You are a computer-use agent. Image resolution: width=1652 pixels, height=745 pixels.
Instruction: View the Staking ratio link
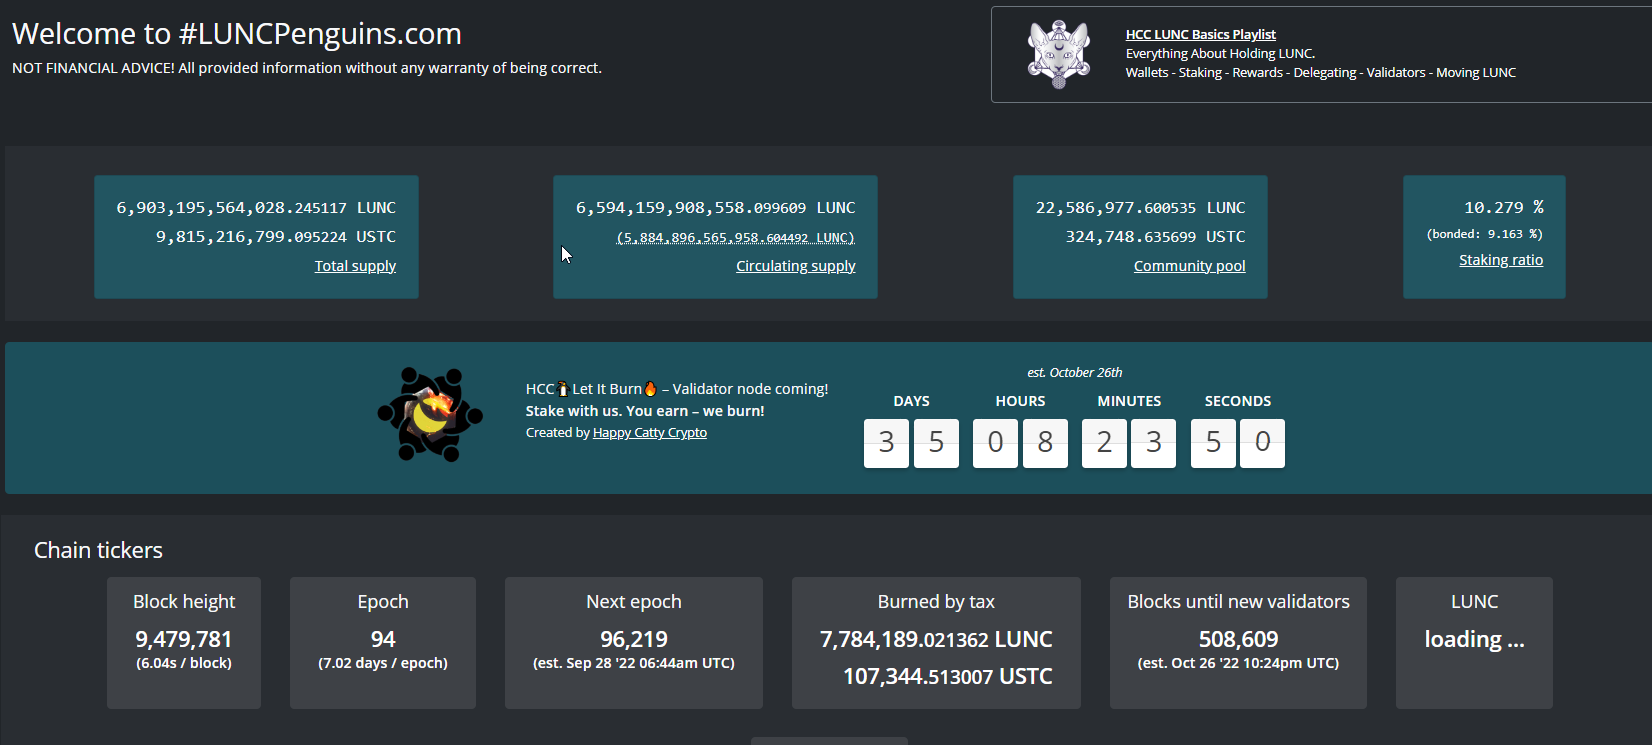coord(1500,260)
